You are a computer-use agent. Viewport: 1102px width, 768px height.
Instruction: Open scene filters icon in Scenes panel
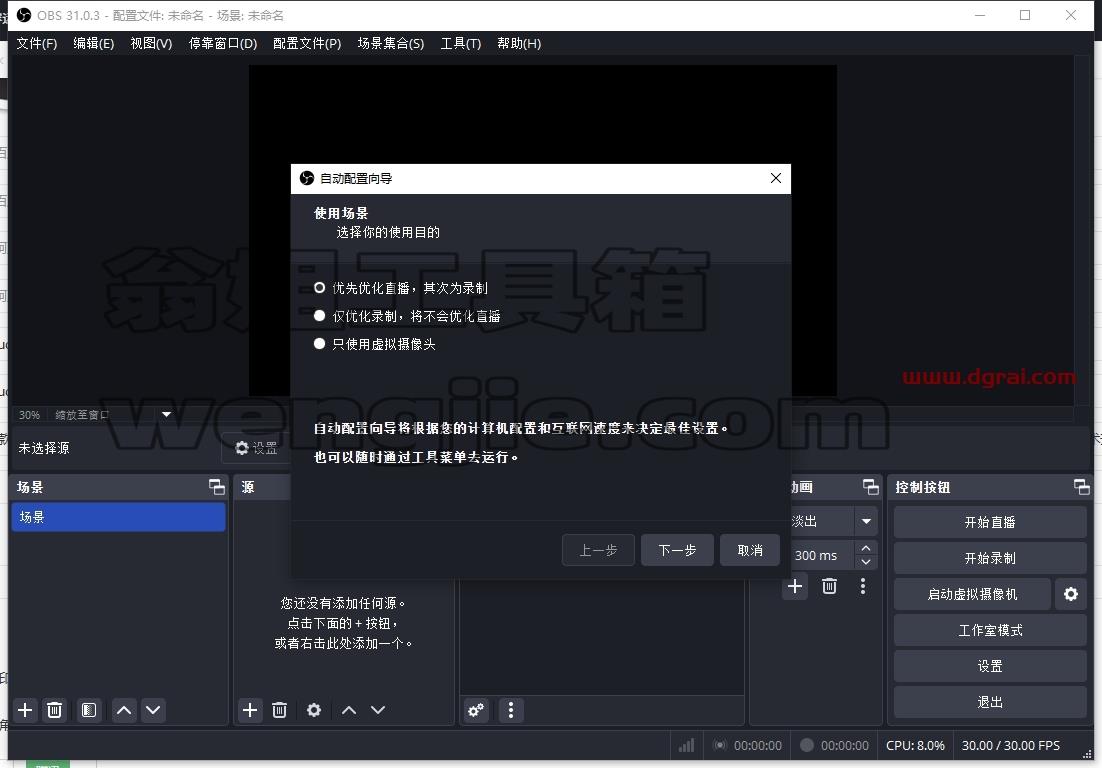[x=89, y=710]
